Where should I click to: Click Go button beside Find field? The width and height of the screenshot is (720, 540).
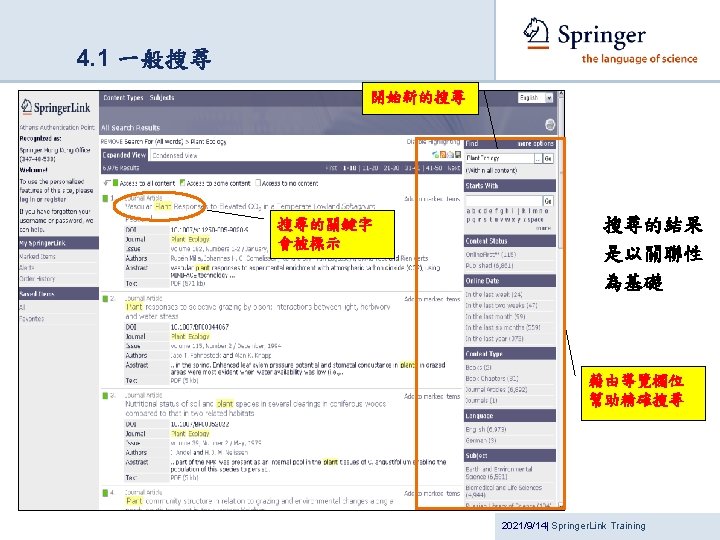pos(548,158)
